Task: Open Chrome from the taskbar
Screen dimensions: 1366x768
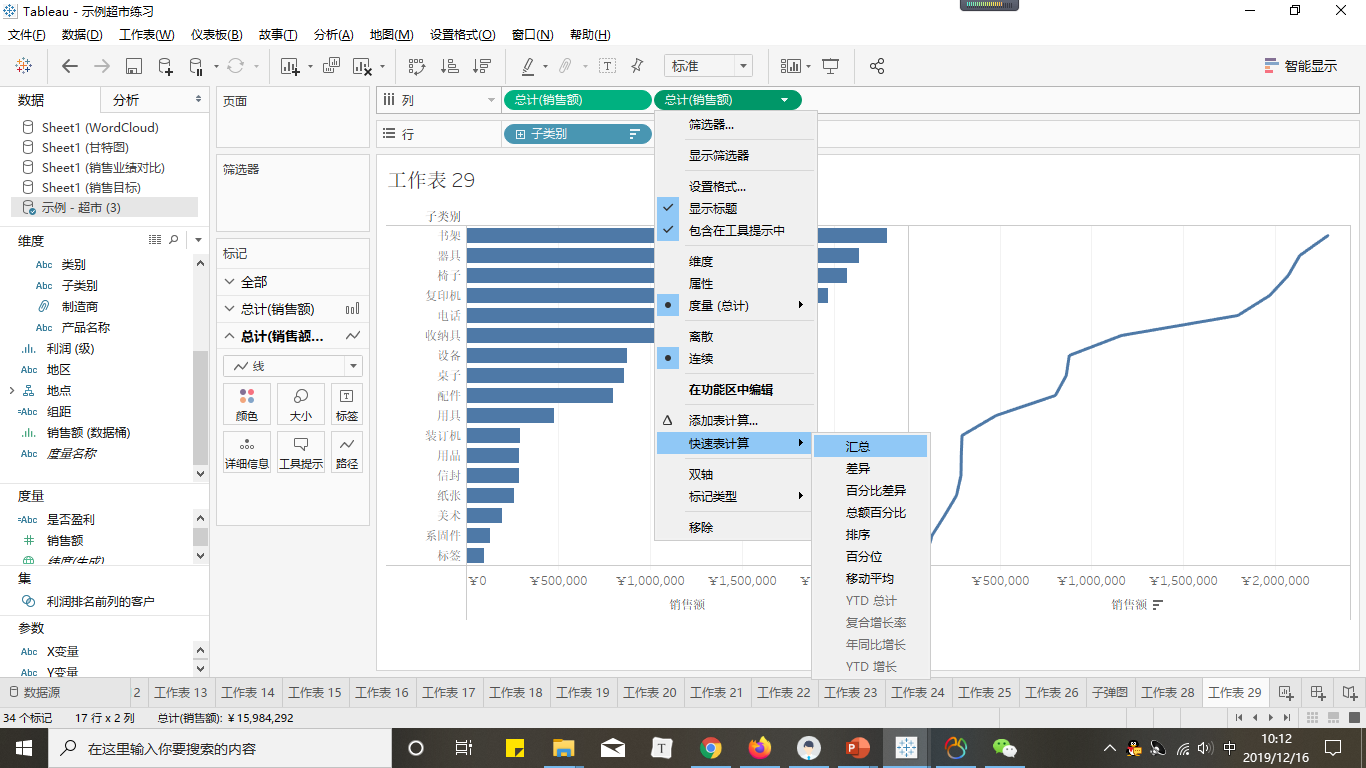Action: pos(711,748)
